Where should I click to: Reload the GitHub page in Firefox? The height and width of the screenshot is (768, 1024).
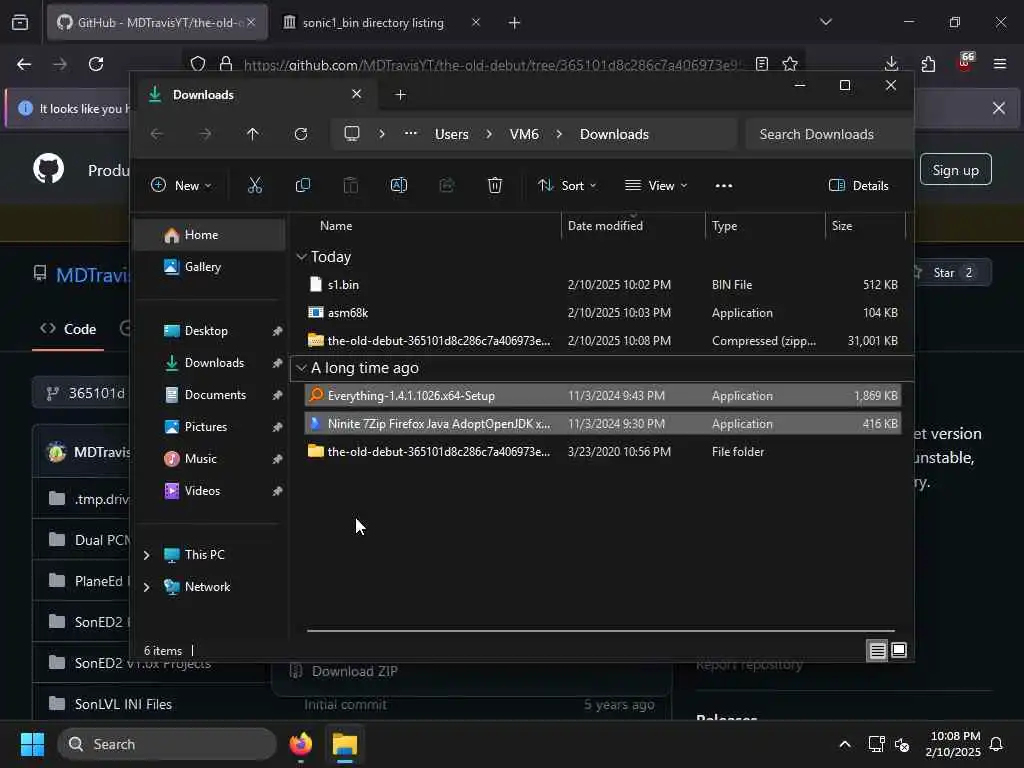[x=96, y=64]
